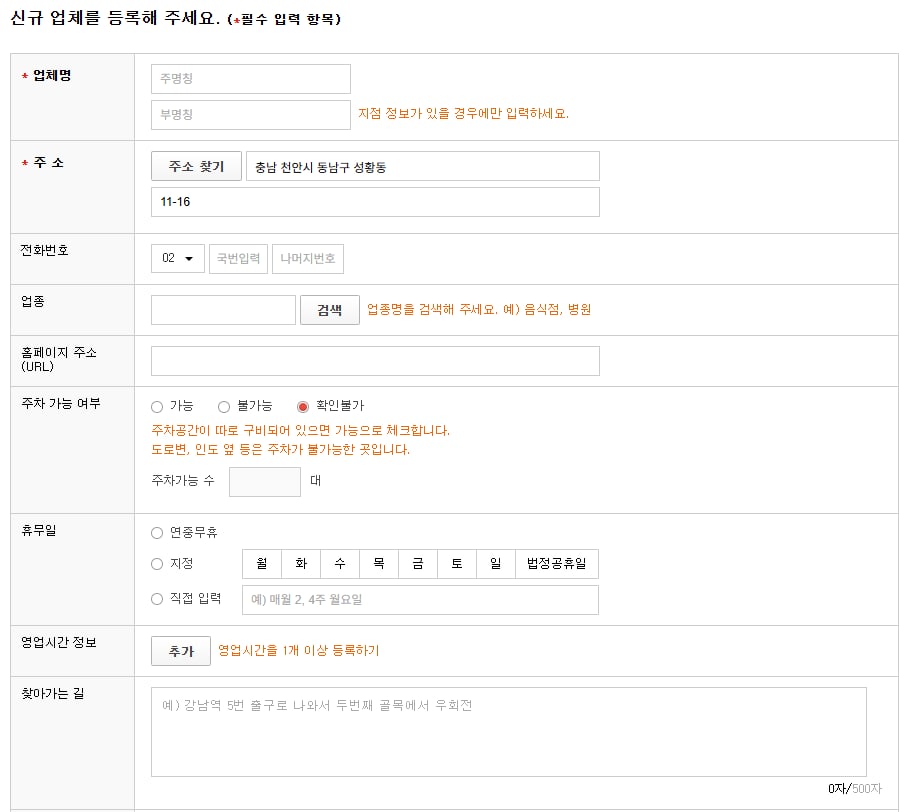Toggle the 일 day button
Viewport: 915px width, 812px height.
click(x=496, y=564)
